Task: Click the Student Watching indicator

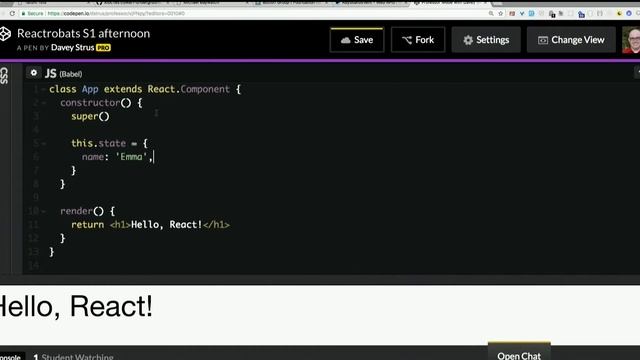Action: (73, 357)
